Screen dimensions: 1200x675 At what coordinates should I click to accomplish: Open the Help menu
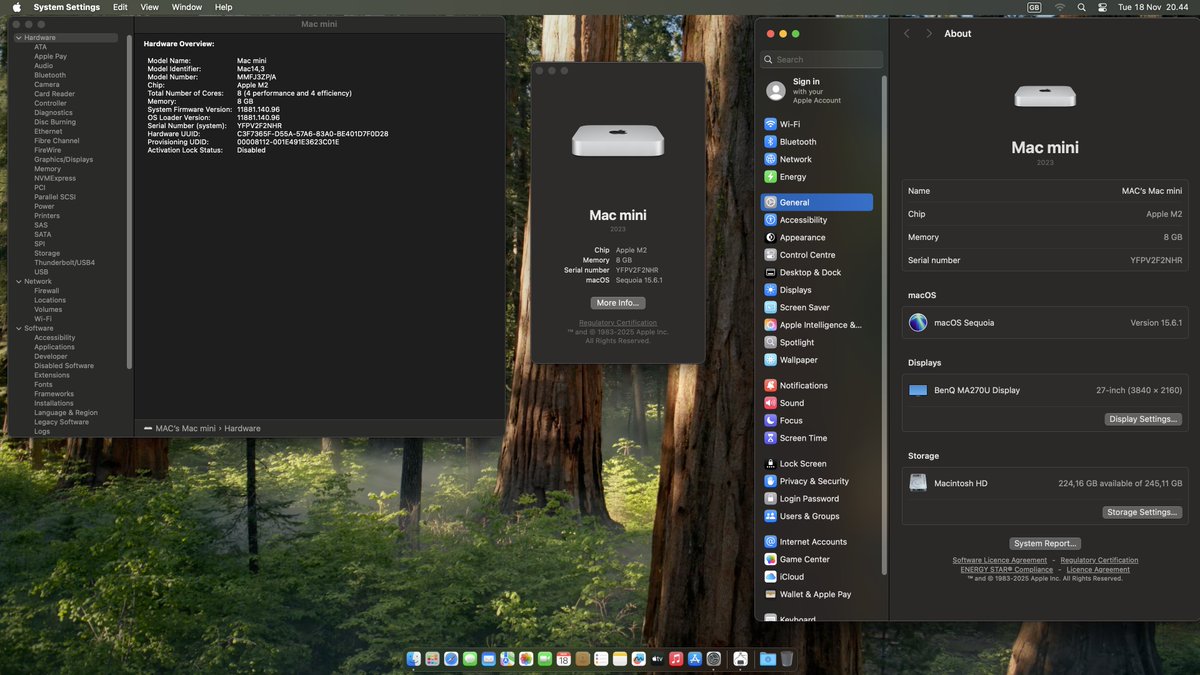click(x=224, y=7)
